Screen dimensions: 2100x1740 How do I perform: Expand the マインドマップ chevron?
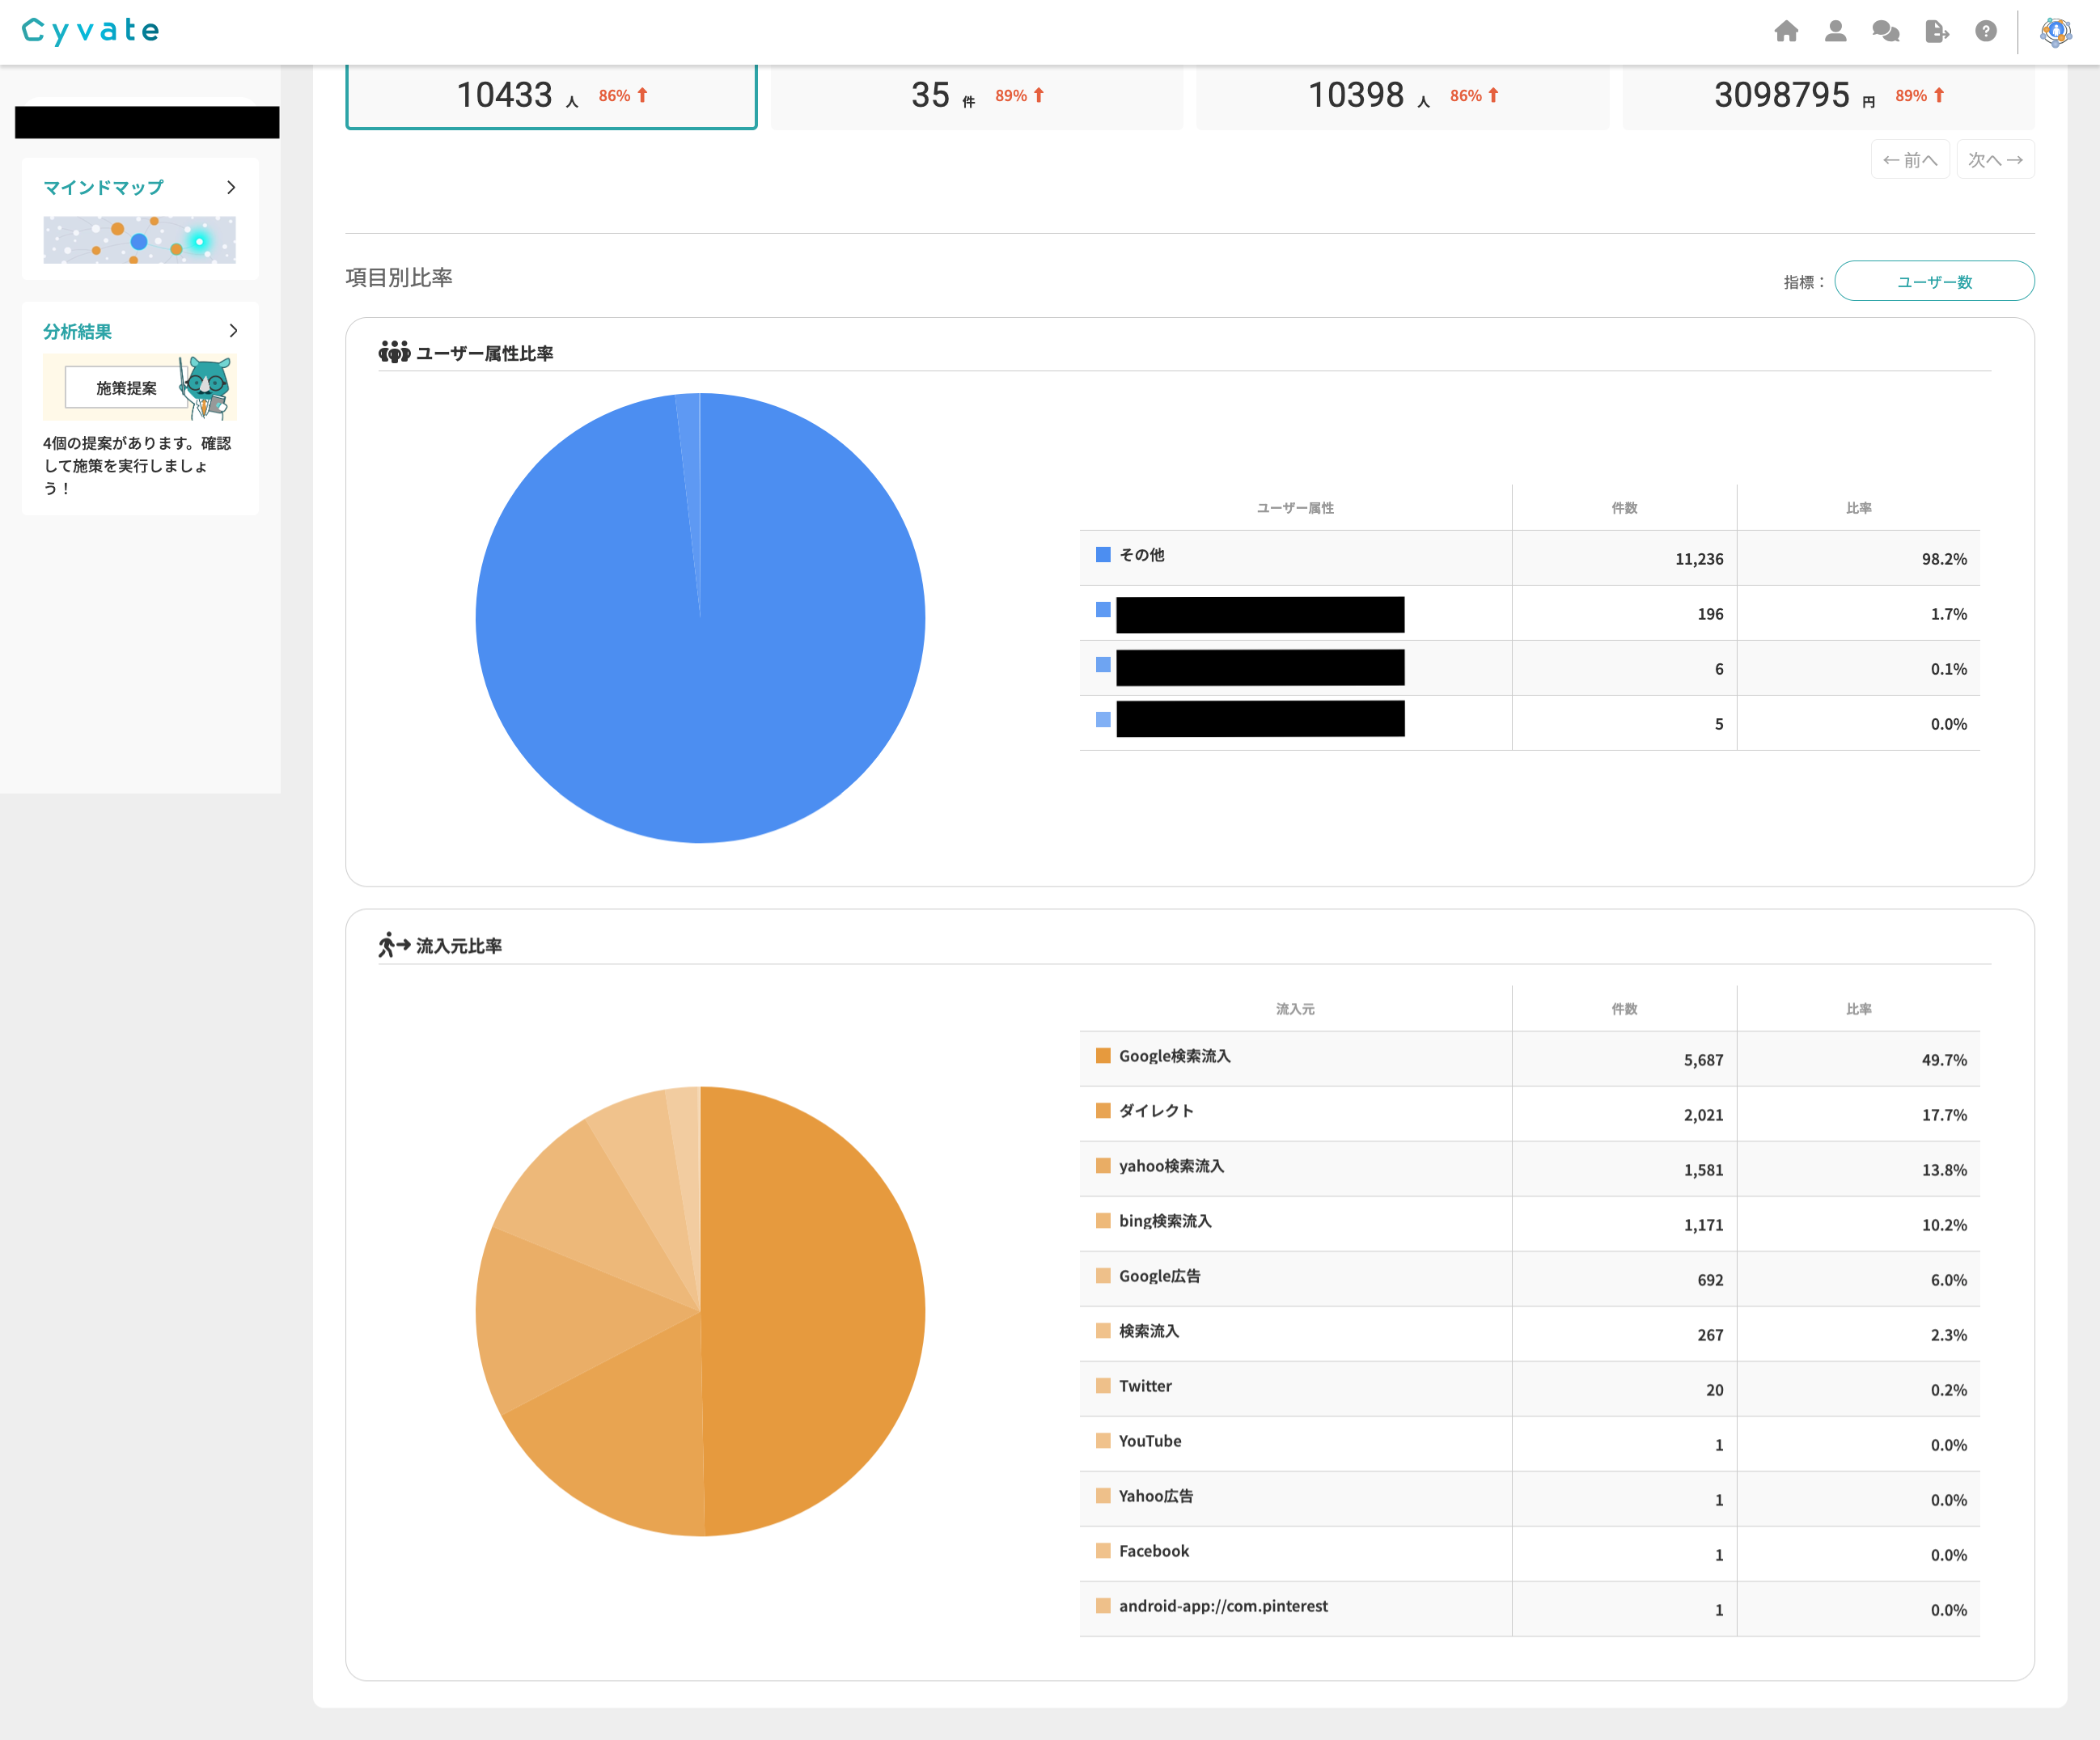click(231, 187)
